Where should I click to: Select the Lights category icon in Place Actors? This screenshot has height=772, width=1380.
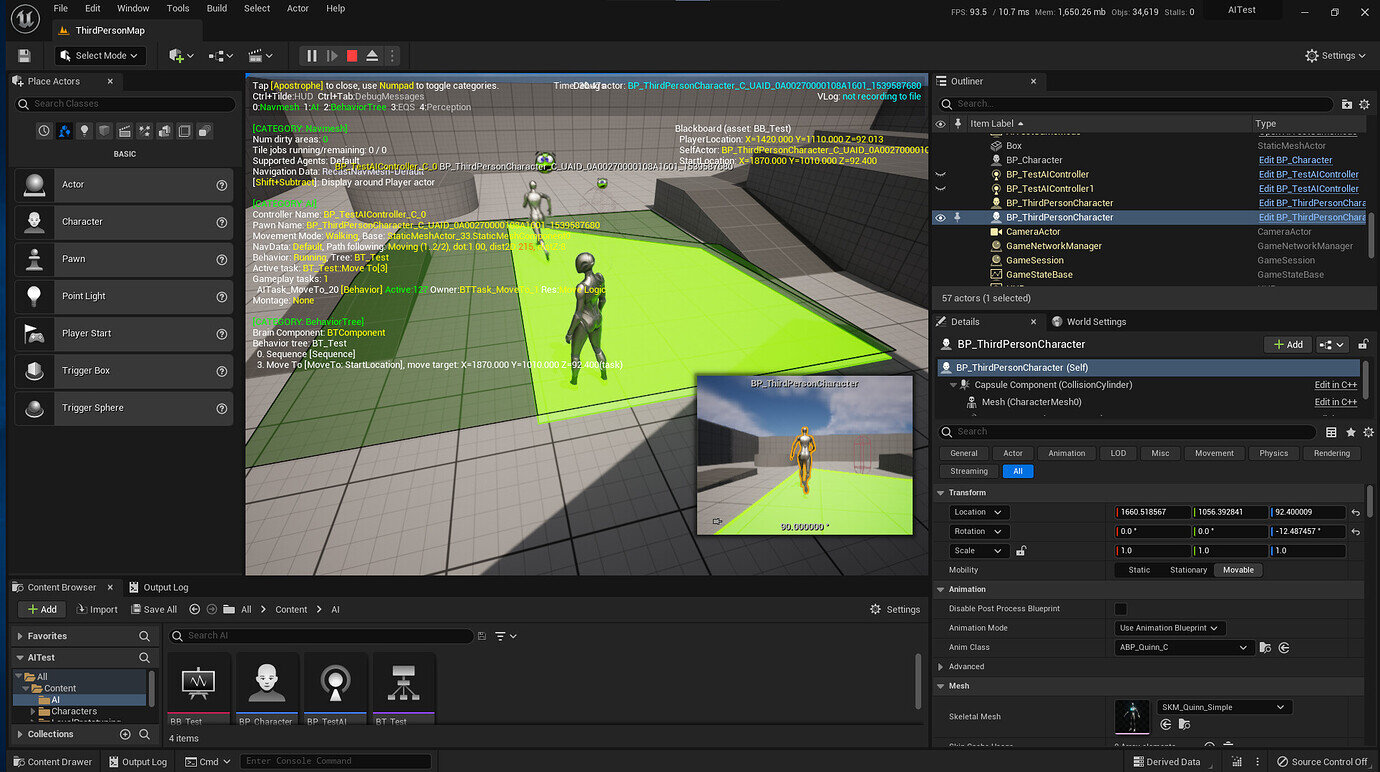coord(84,131)
